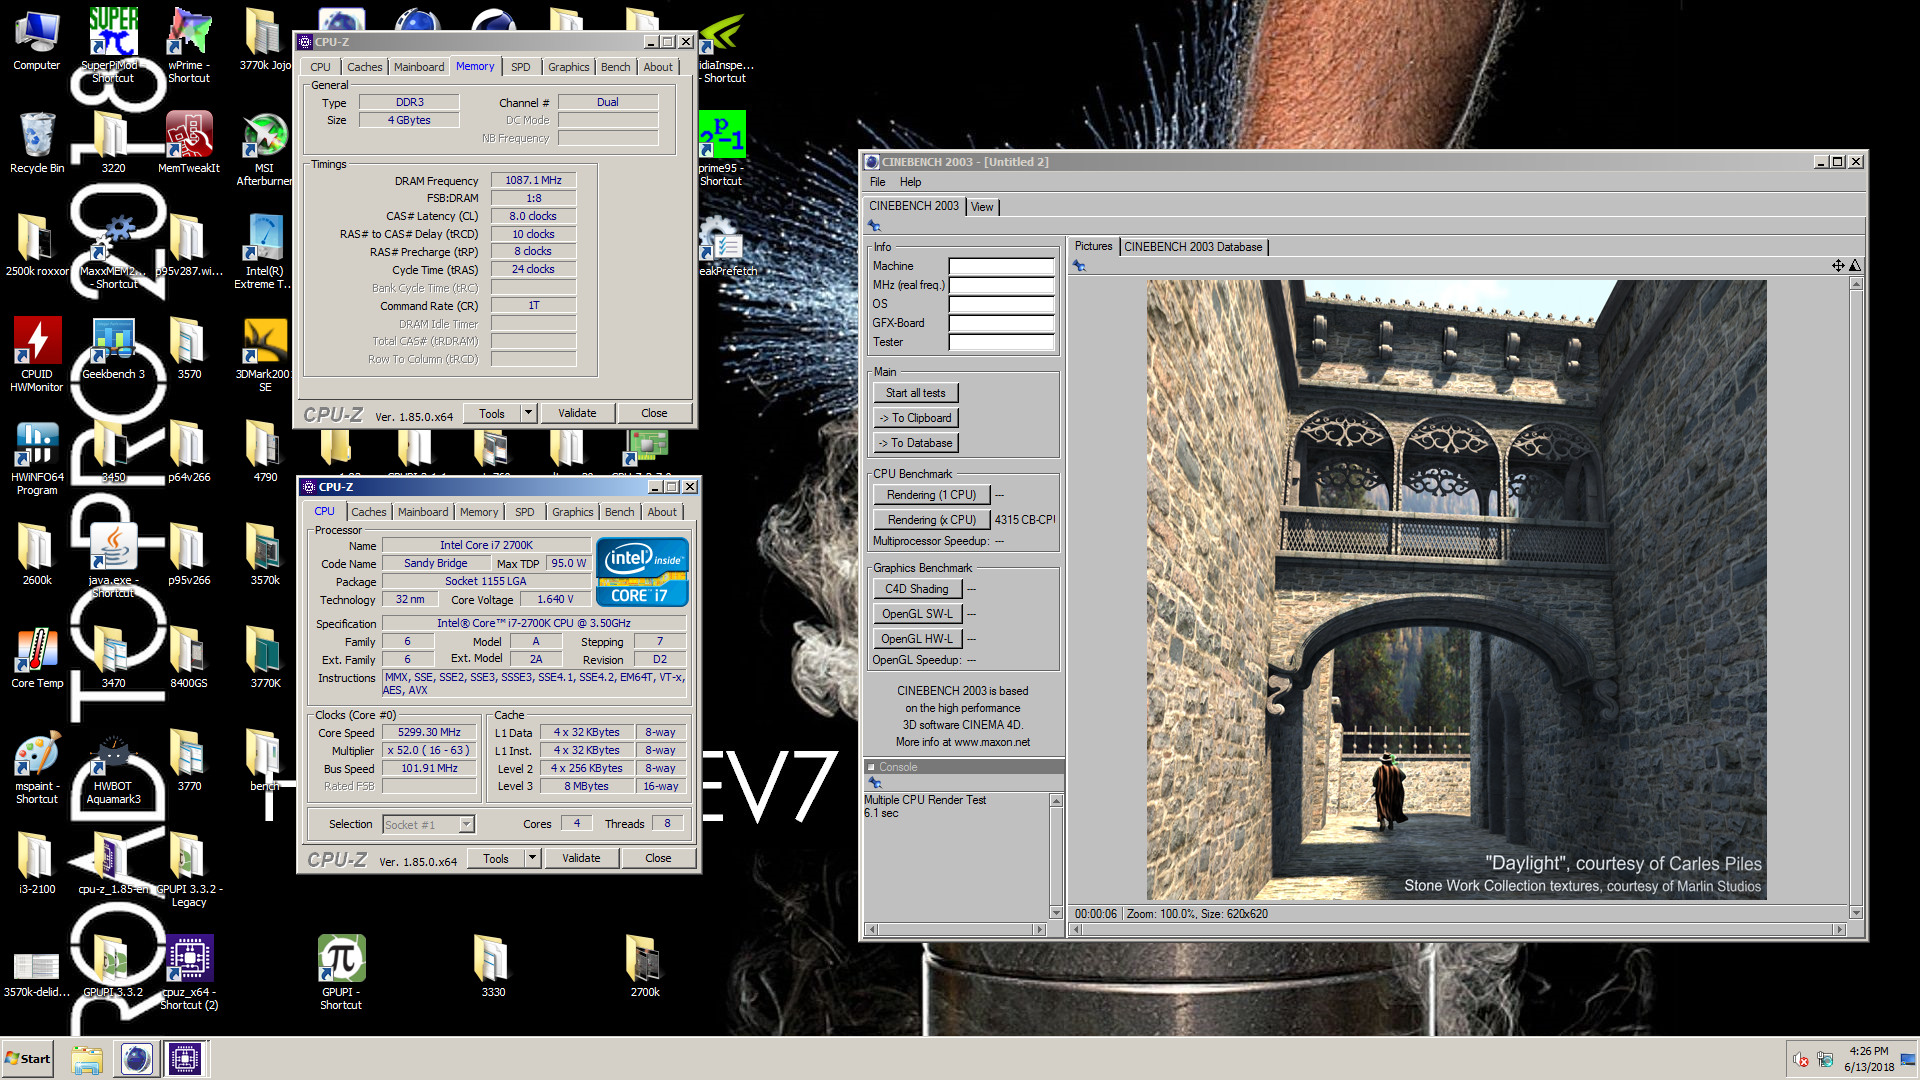Click To Database button
The height and width of the screenshot is (1080, 1920).
915,443
